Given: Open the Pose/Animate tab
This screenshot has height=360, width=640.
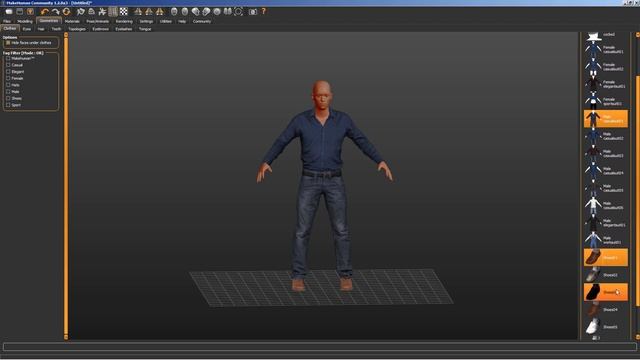Looking at the screenshot, I should tap(98, 21).
